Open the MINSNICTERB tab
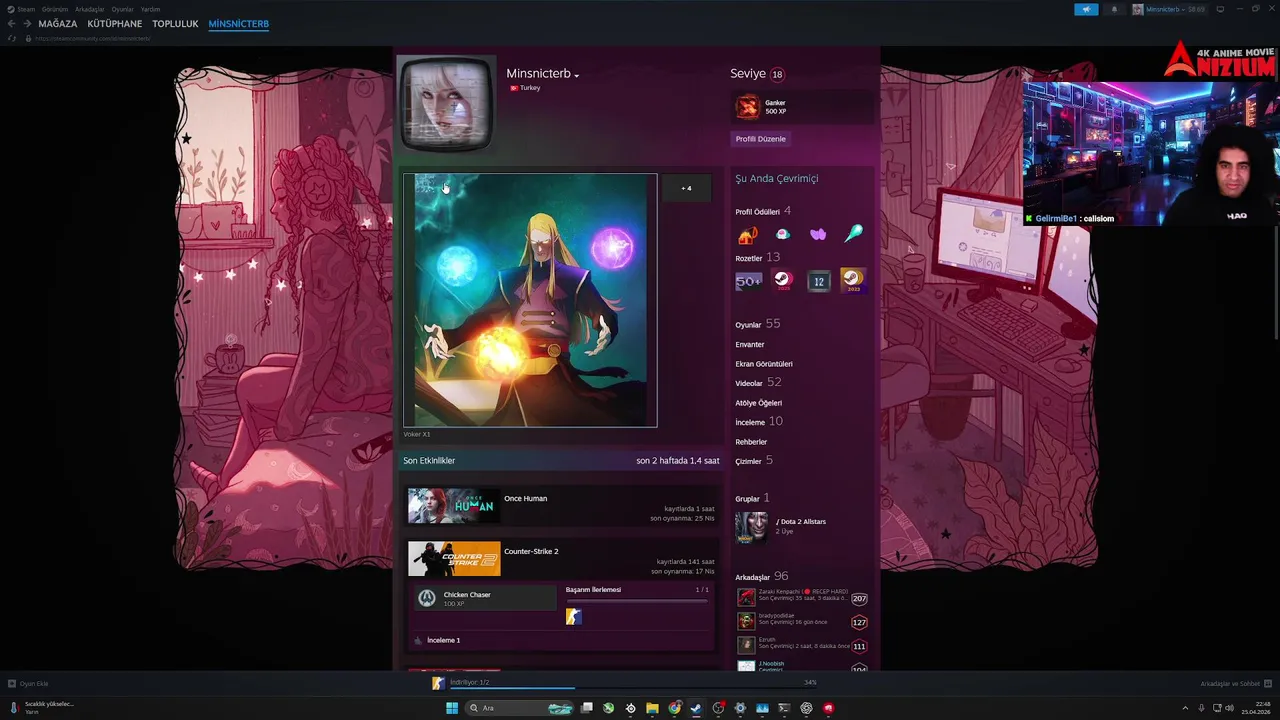The height and width of the screenshot is (720, 1280). click(238, 24)
